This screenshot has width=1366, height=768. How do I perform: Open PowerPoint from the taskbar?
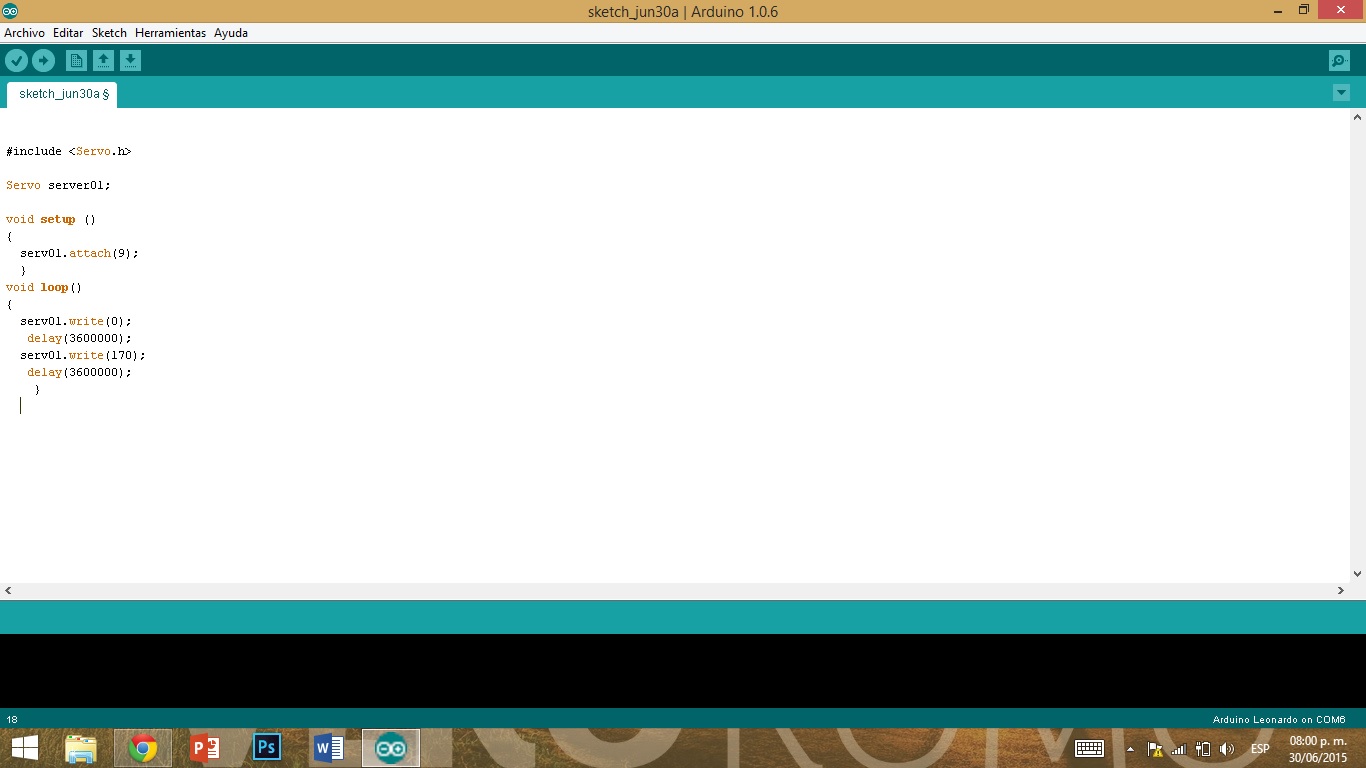205,748
